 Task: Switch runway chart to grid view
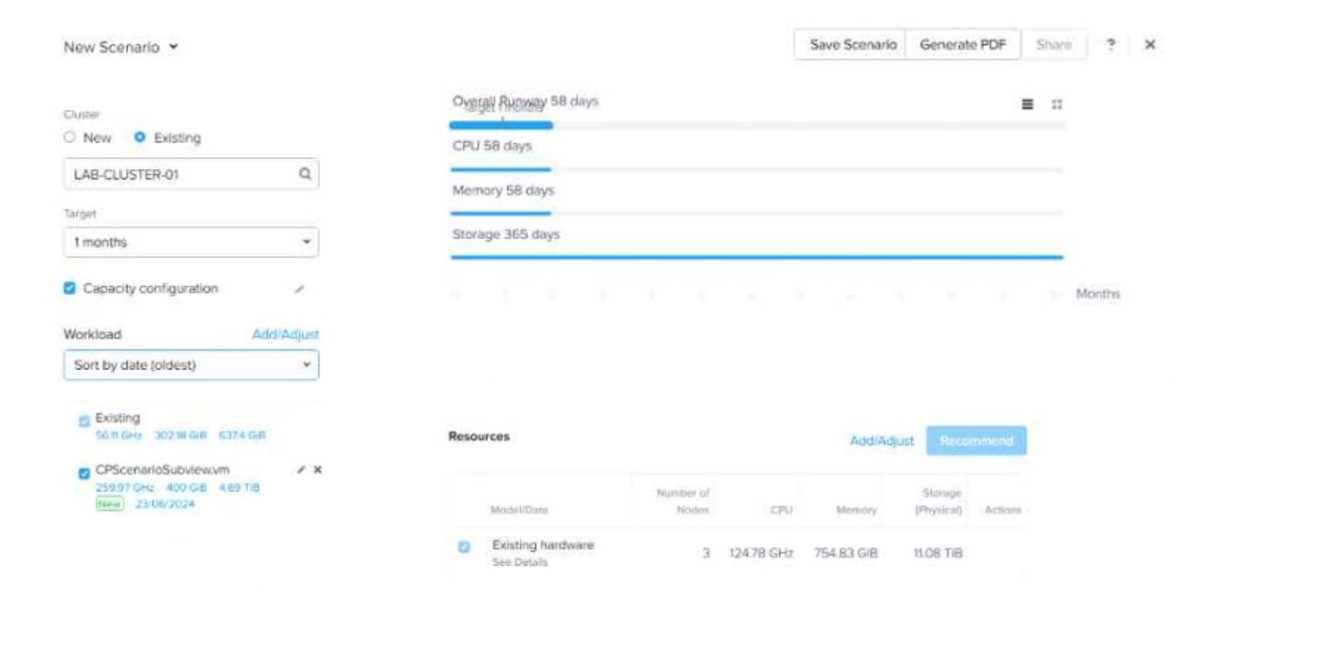[1057, 105]
